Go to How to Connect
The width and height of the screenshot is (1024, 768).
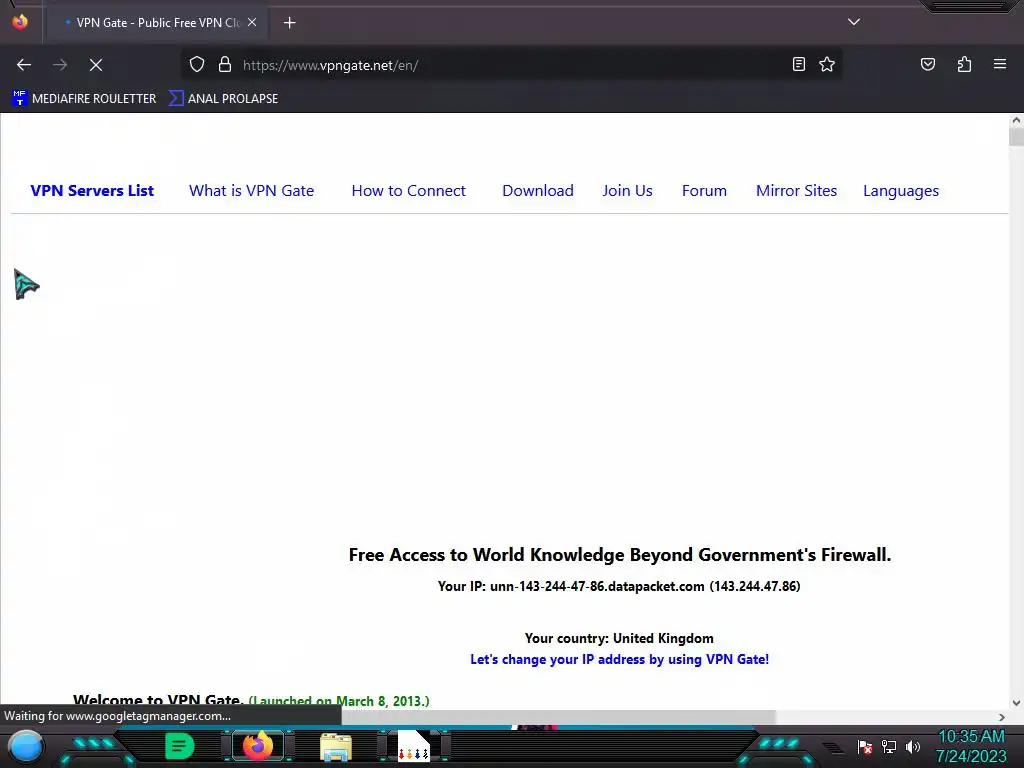[x=409, y=191]
